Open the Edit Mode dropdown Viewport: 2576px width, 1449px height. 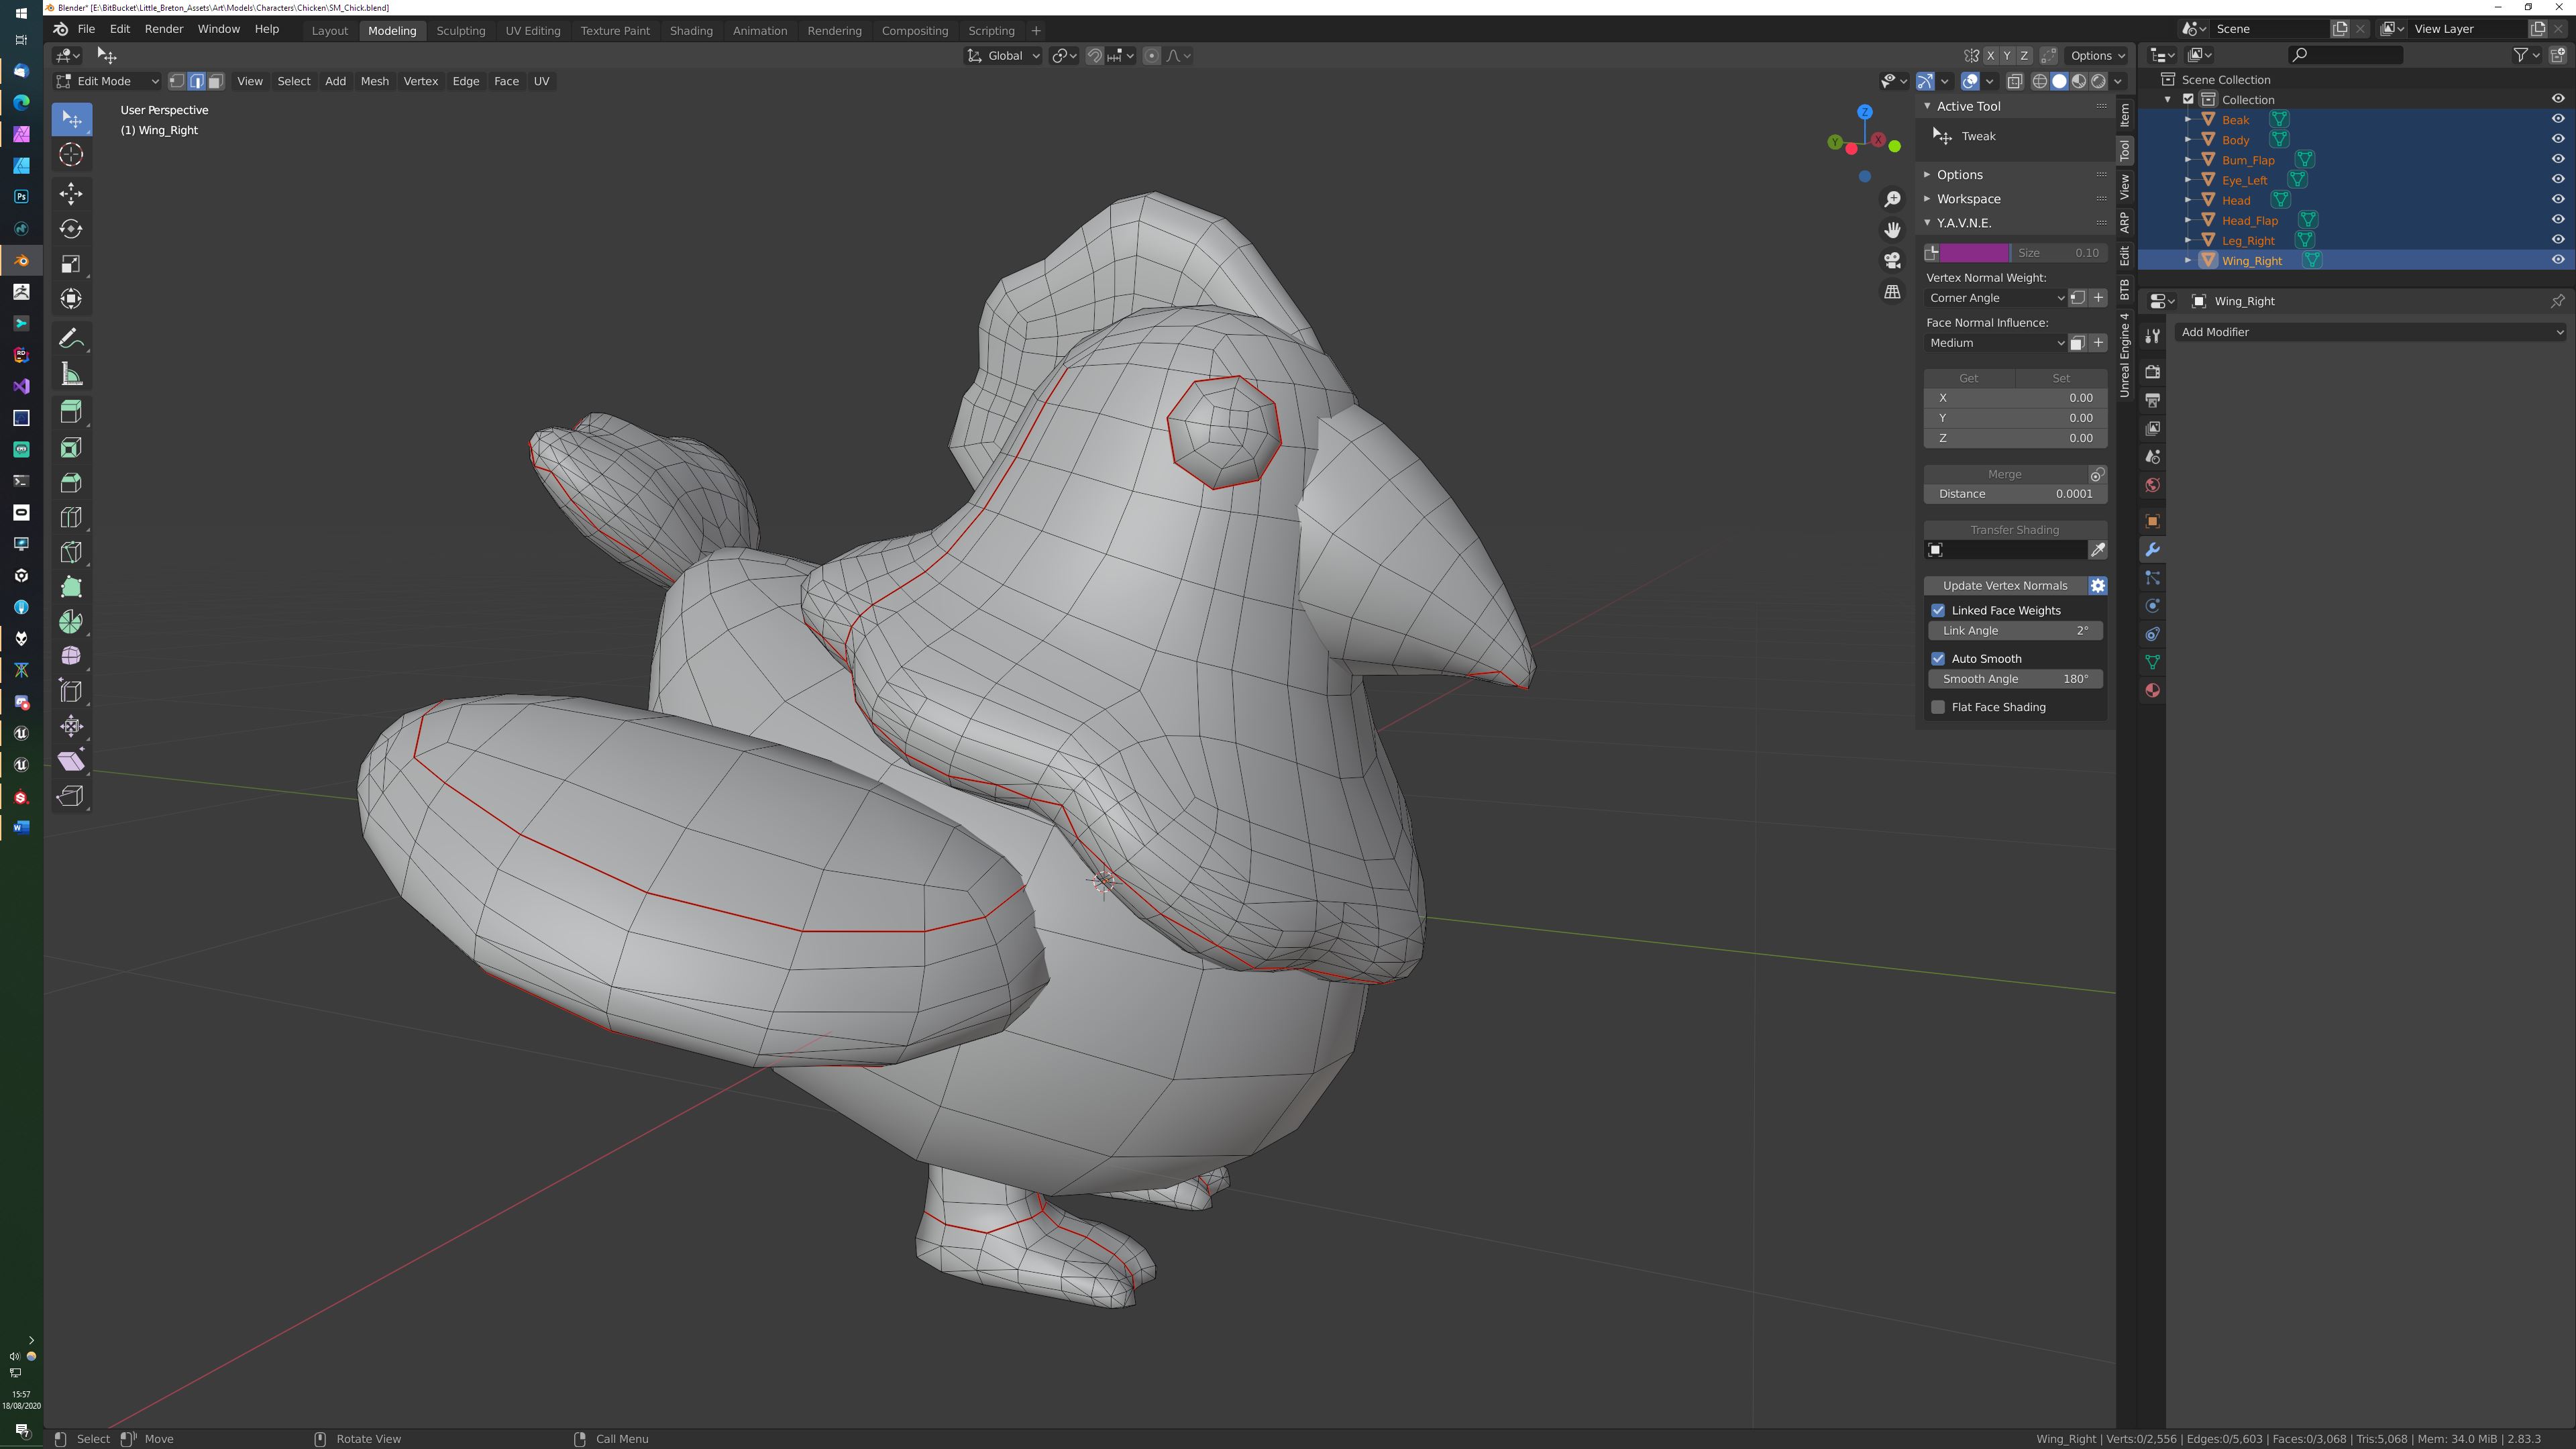tap(107, 81)
